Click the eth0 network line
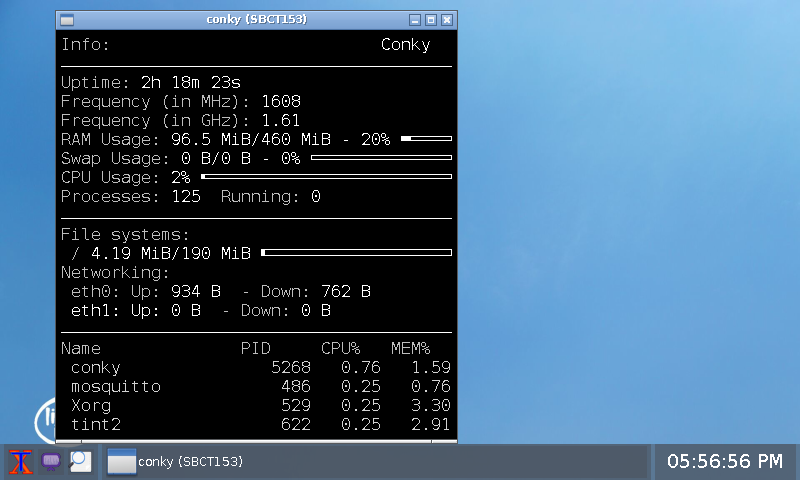Image resolution: width=800 pixels, height=480 pixels. click(221, 292)
